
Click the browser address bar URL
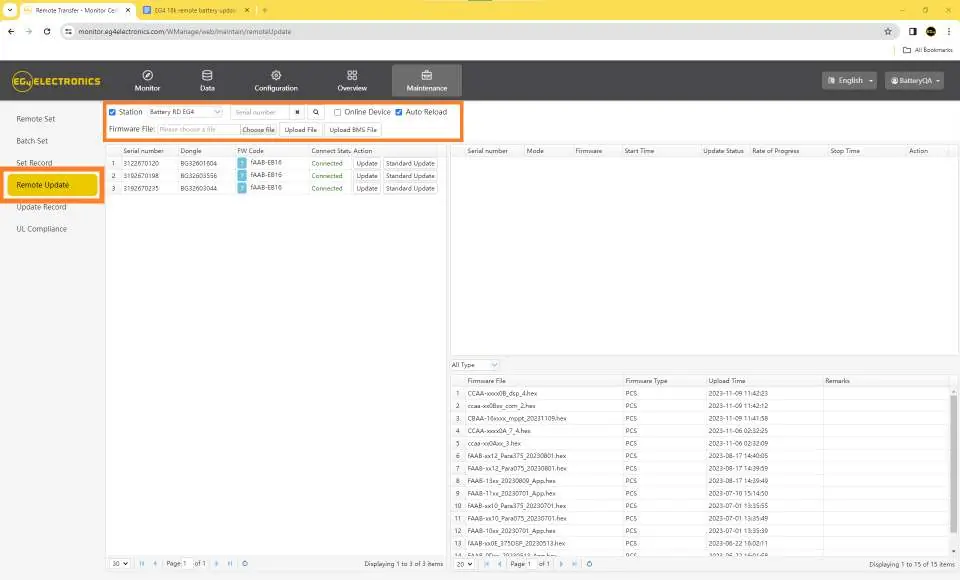coord(184,31)
